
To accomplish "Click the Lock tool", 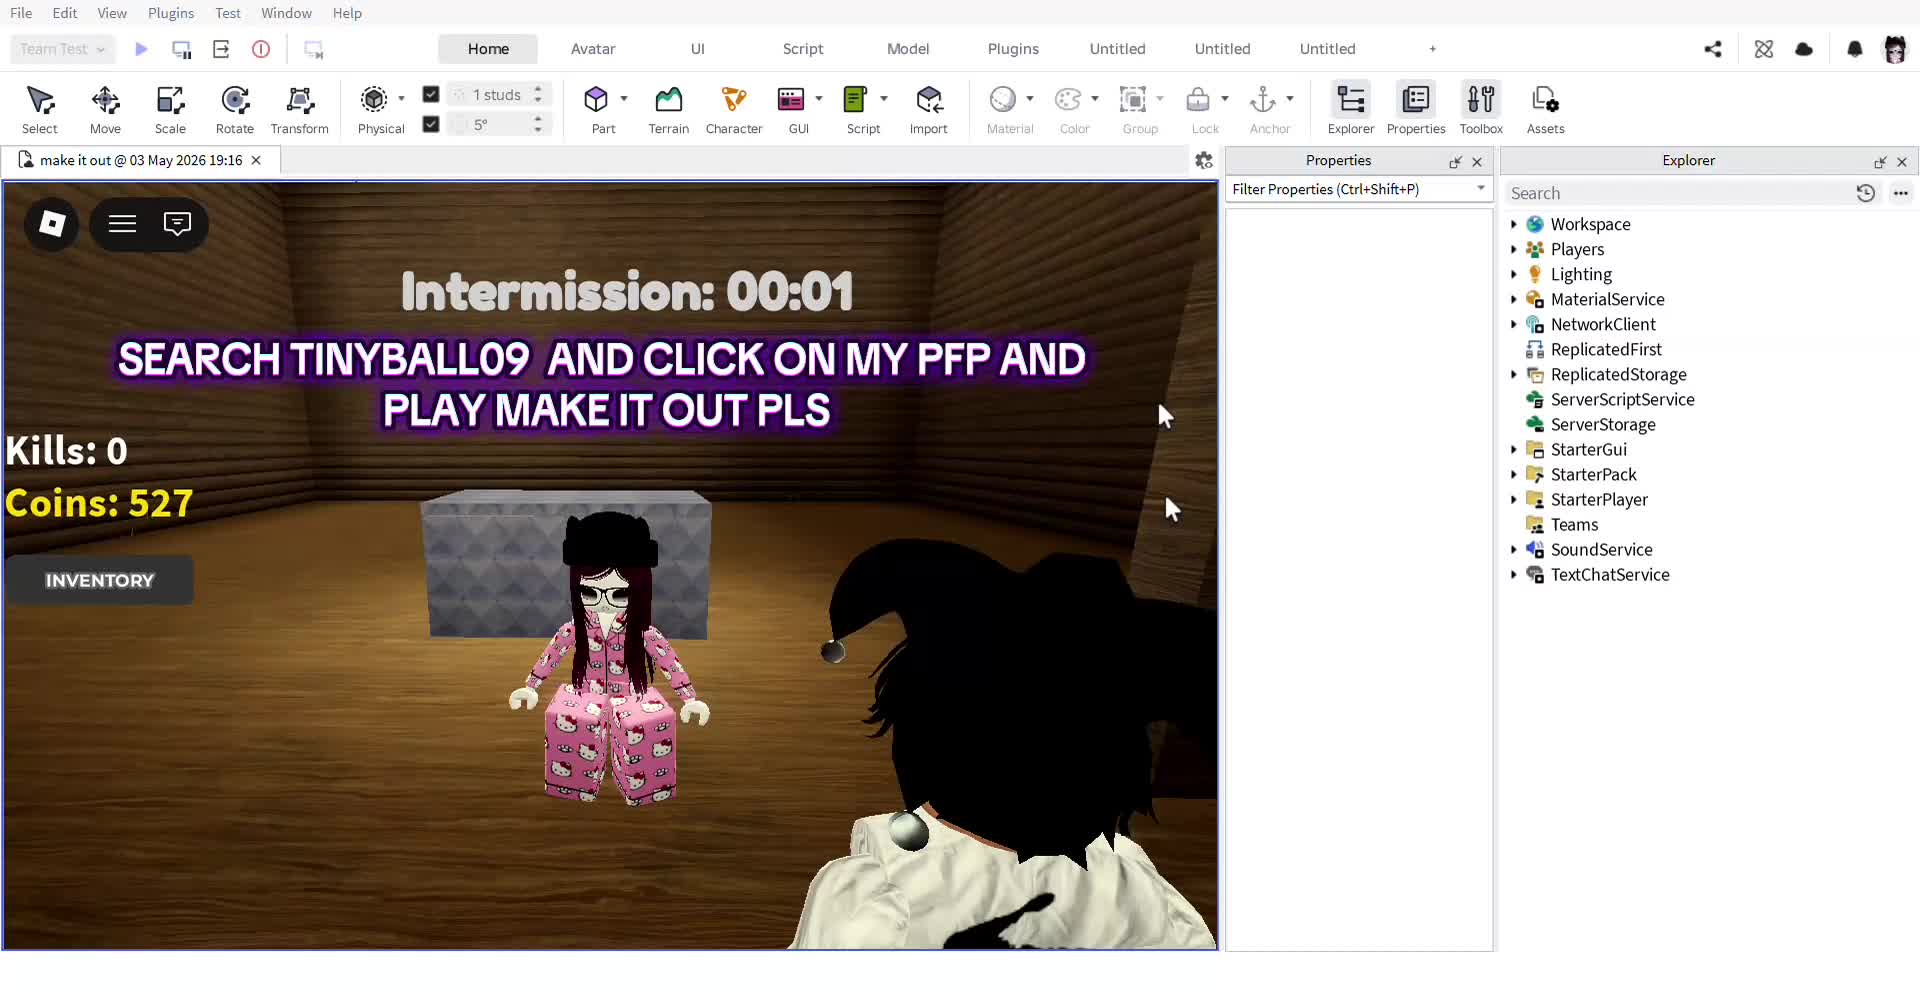I will tap(1198, 99).
